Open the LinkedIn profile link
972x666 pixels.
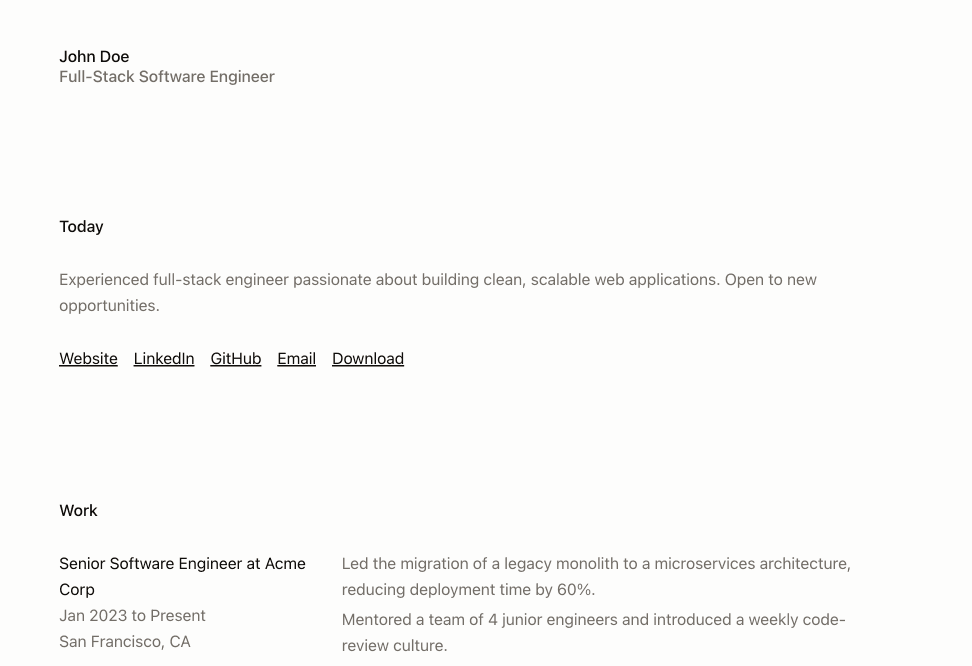pos(164,358)
